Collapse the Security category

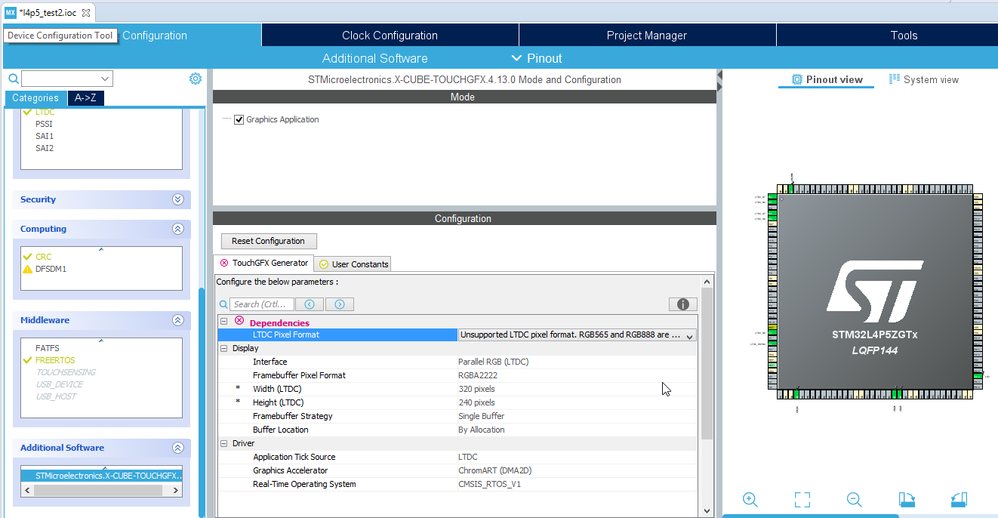point(178,199)
